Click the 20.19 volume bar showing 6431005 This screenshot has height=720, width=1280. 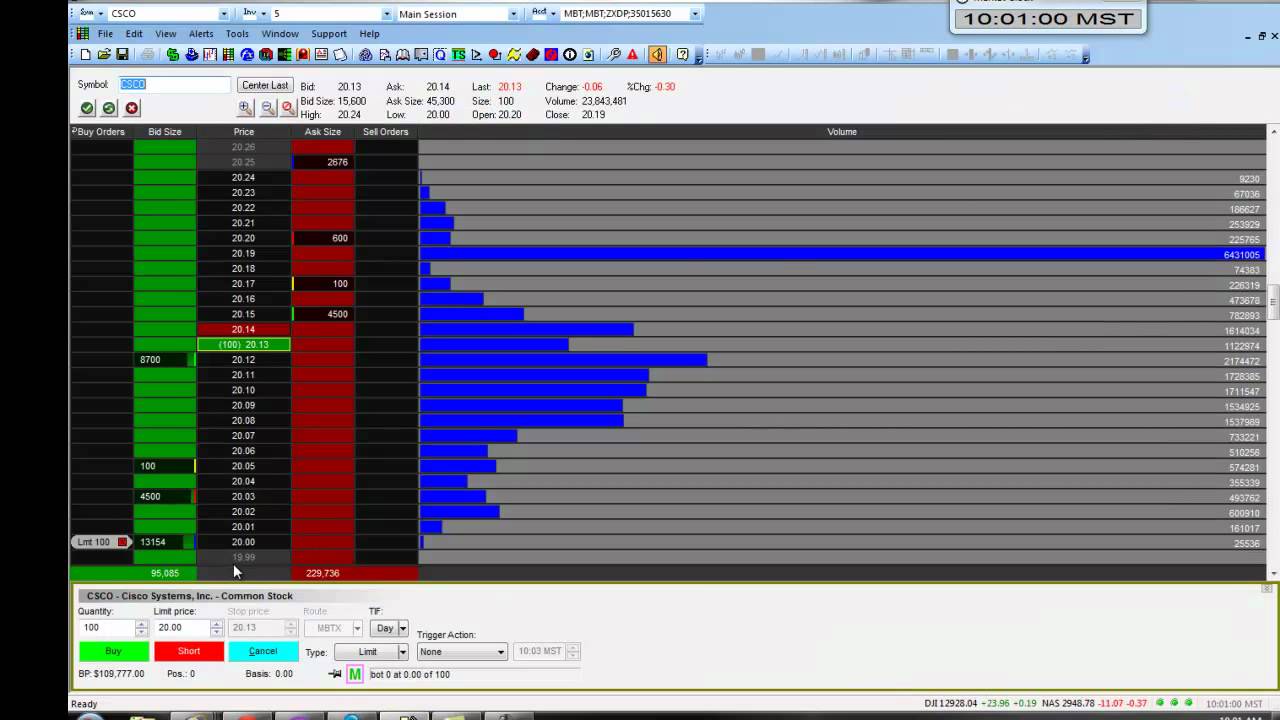click(842, 254)
